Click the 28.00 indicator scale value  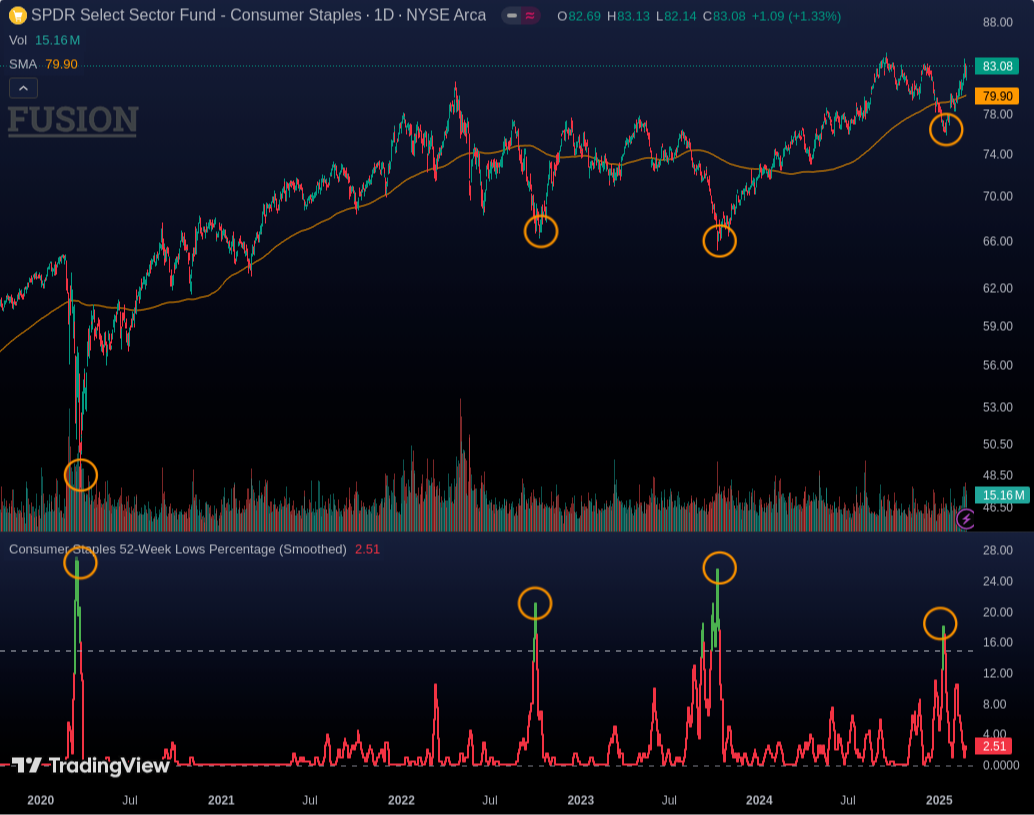click(x=997, y=550)
